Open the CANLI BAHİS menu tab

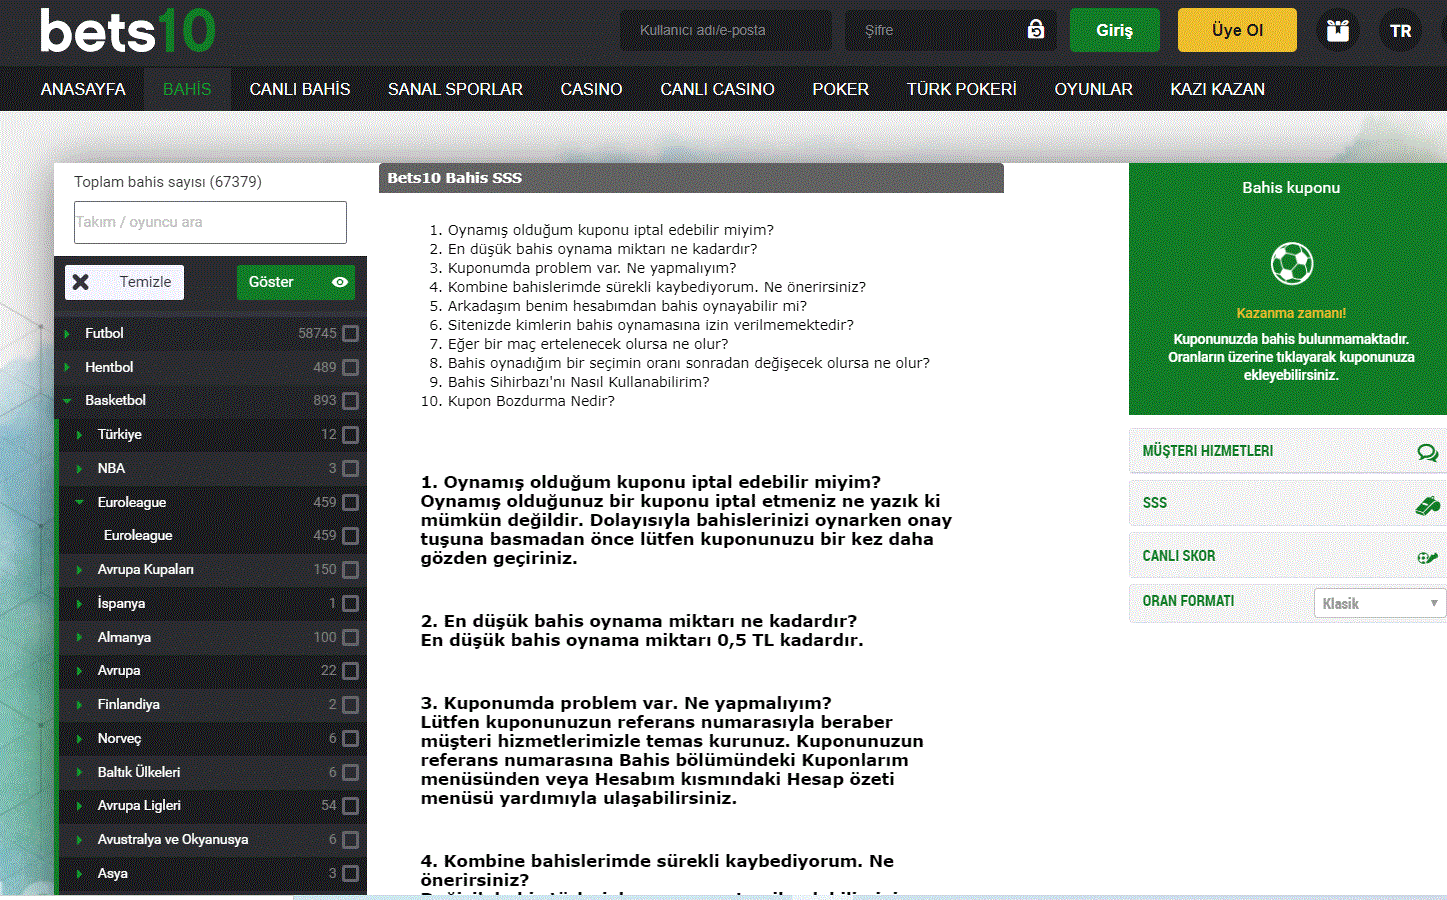(299, 89)
